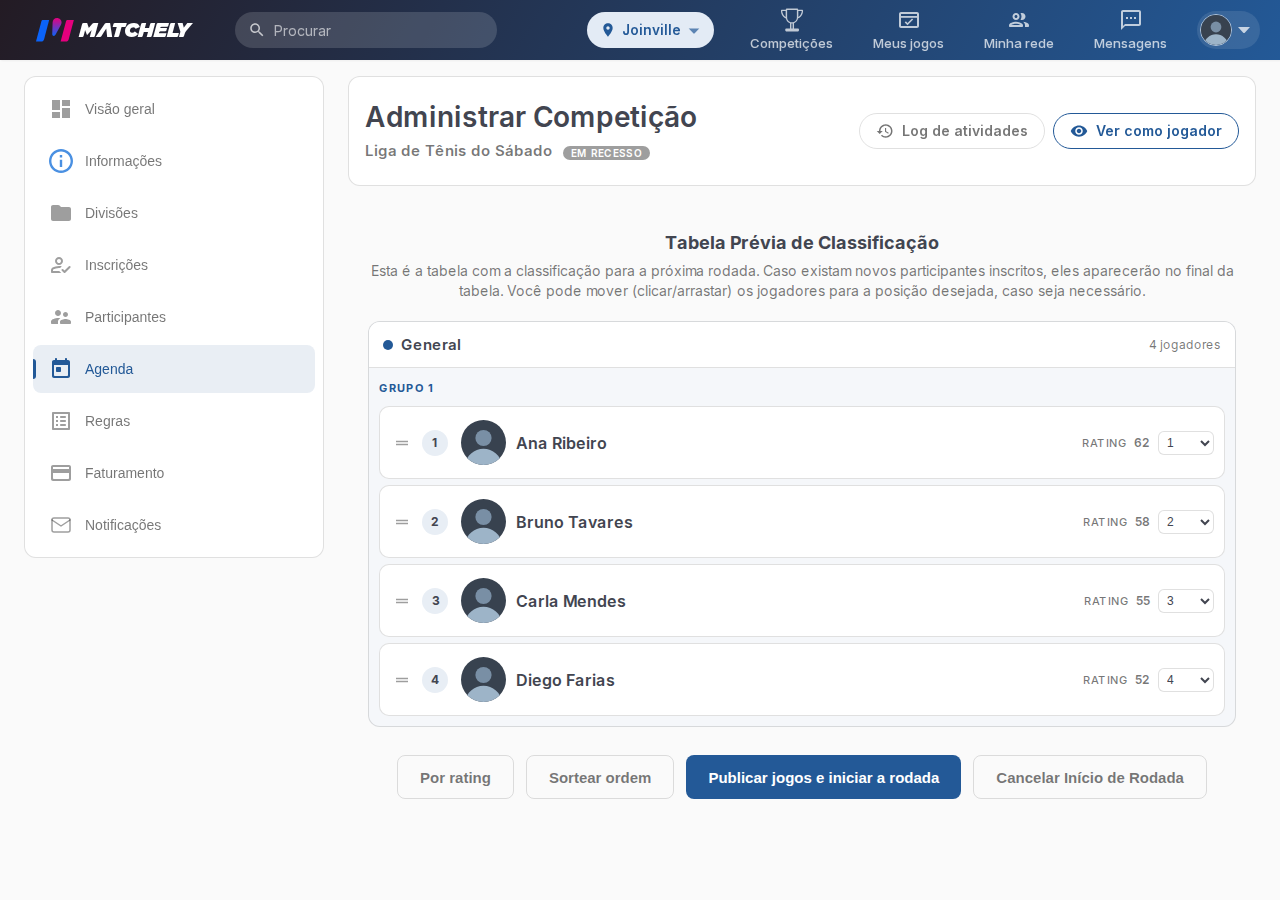Click the Visão geral dashboard icon
The height and width of the screenshot is (900, 1280).
click(x=61, y=109)
